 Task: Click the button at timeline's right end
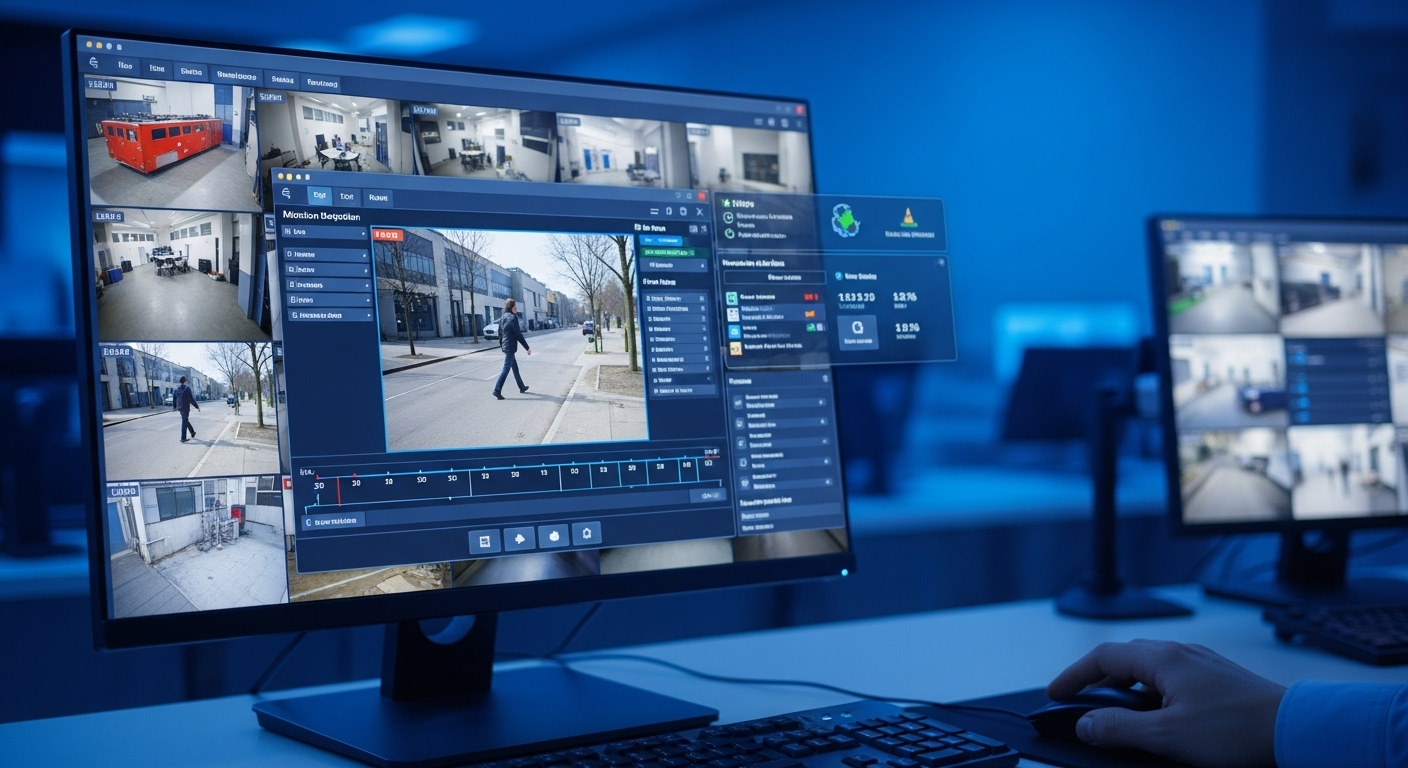(706, 494)
